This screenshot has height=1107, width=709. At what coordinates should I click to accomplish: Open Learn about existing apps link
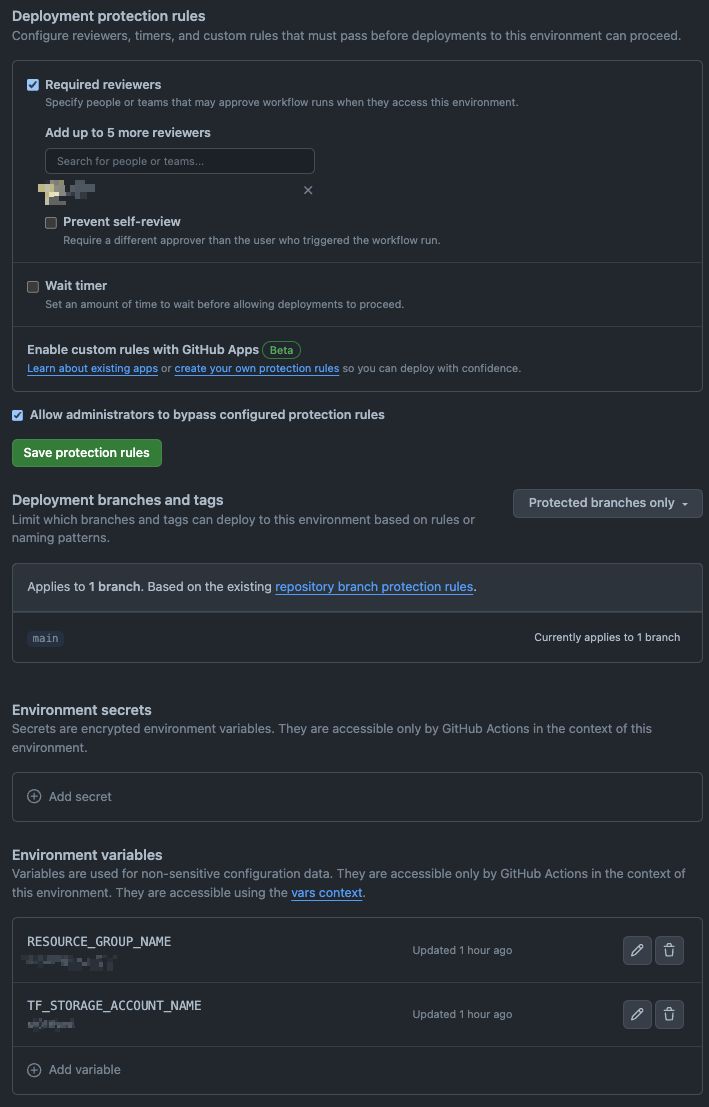(x=92, y=369)
